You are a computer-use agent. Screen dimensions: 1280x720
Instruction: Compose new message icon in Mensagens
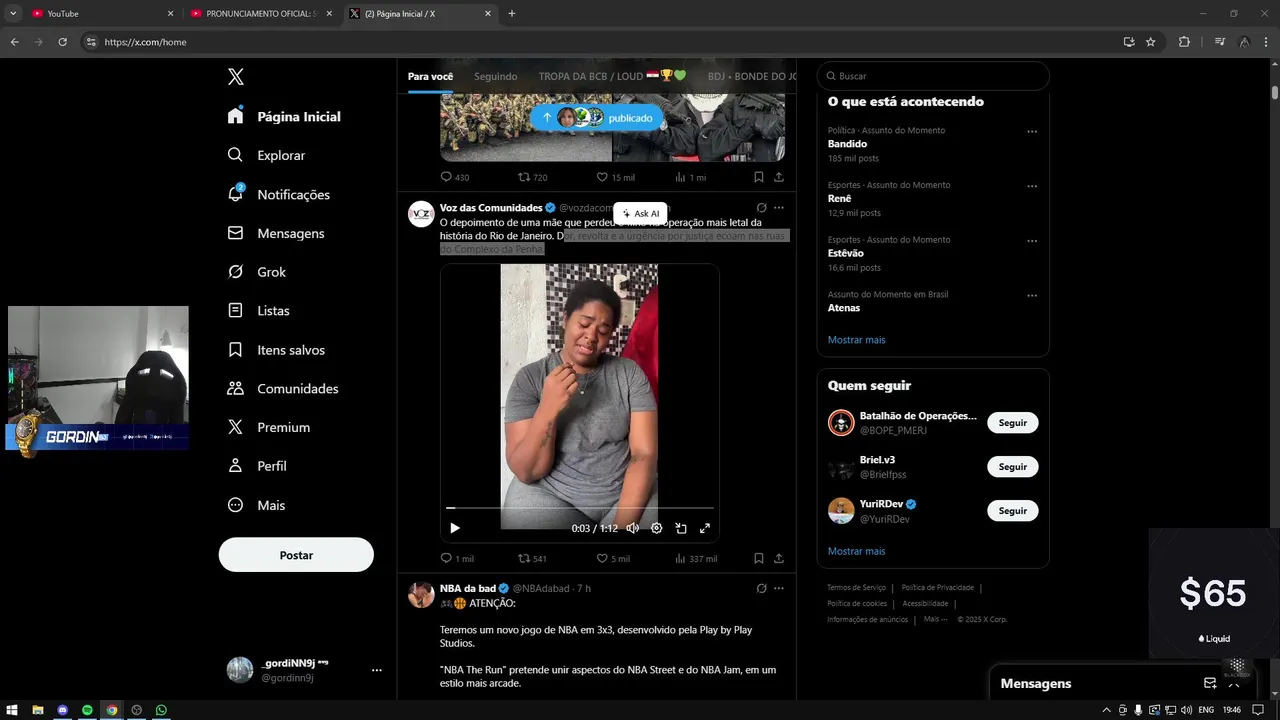(1209, 683)
